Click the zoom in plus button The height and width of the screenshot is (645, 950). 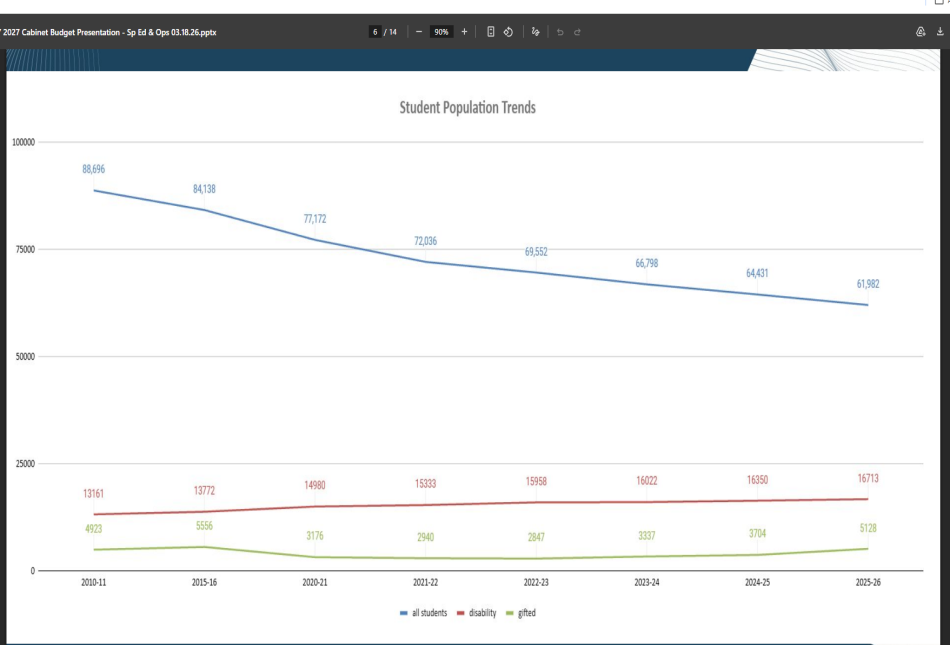[464, 32]
